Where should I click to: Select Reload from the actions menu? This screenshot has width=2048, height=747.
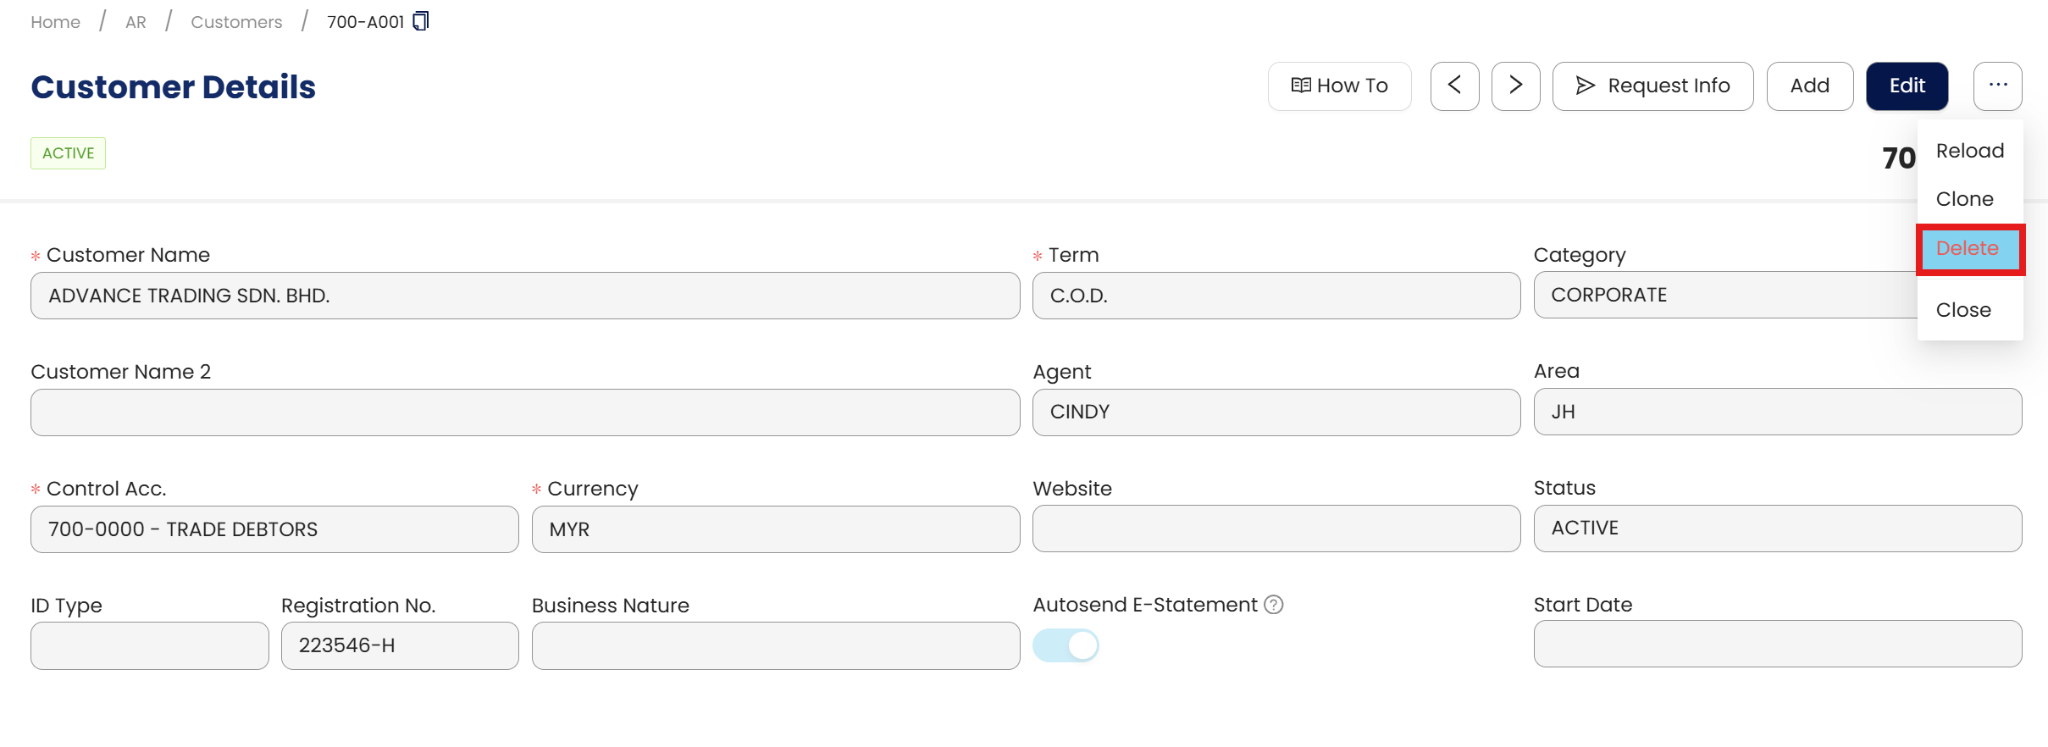coord(1969,151)
